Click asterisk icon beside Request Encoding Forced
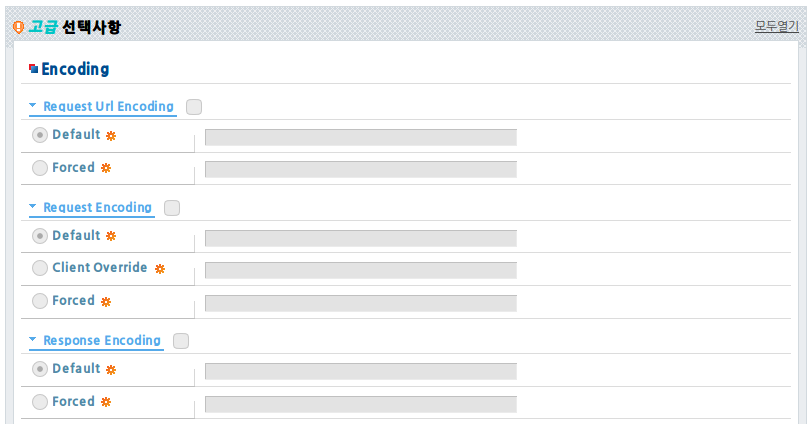Screen dimensions: 812x424 click(x=106, y=302)
